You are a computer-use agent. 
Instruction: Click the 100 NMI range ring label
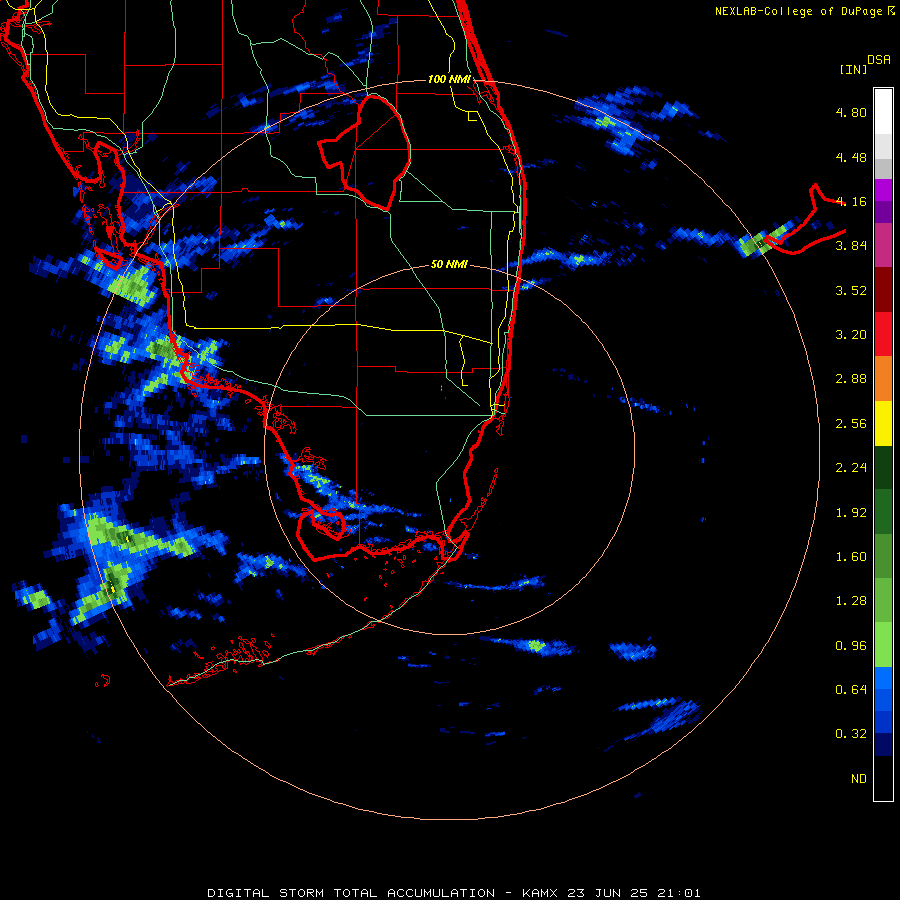click(x=449, y=79)
